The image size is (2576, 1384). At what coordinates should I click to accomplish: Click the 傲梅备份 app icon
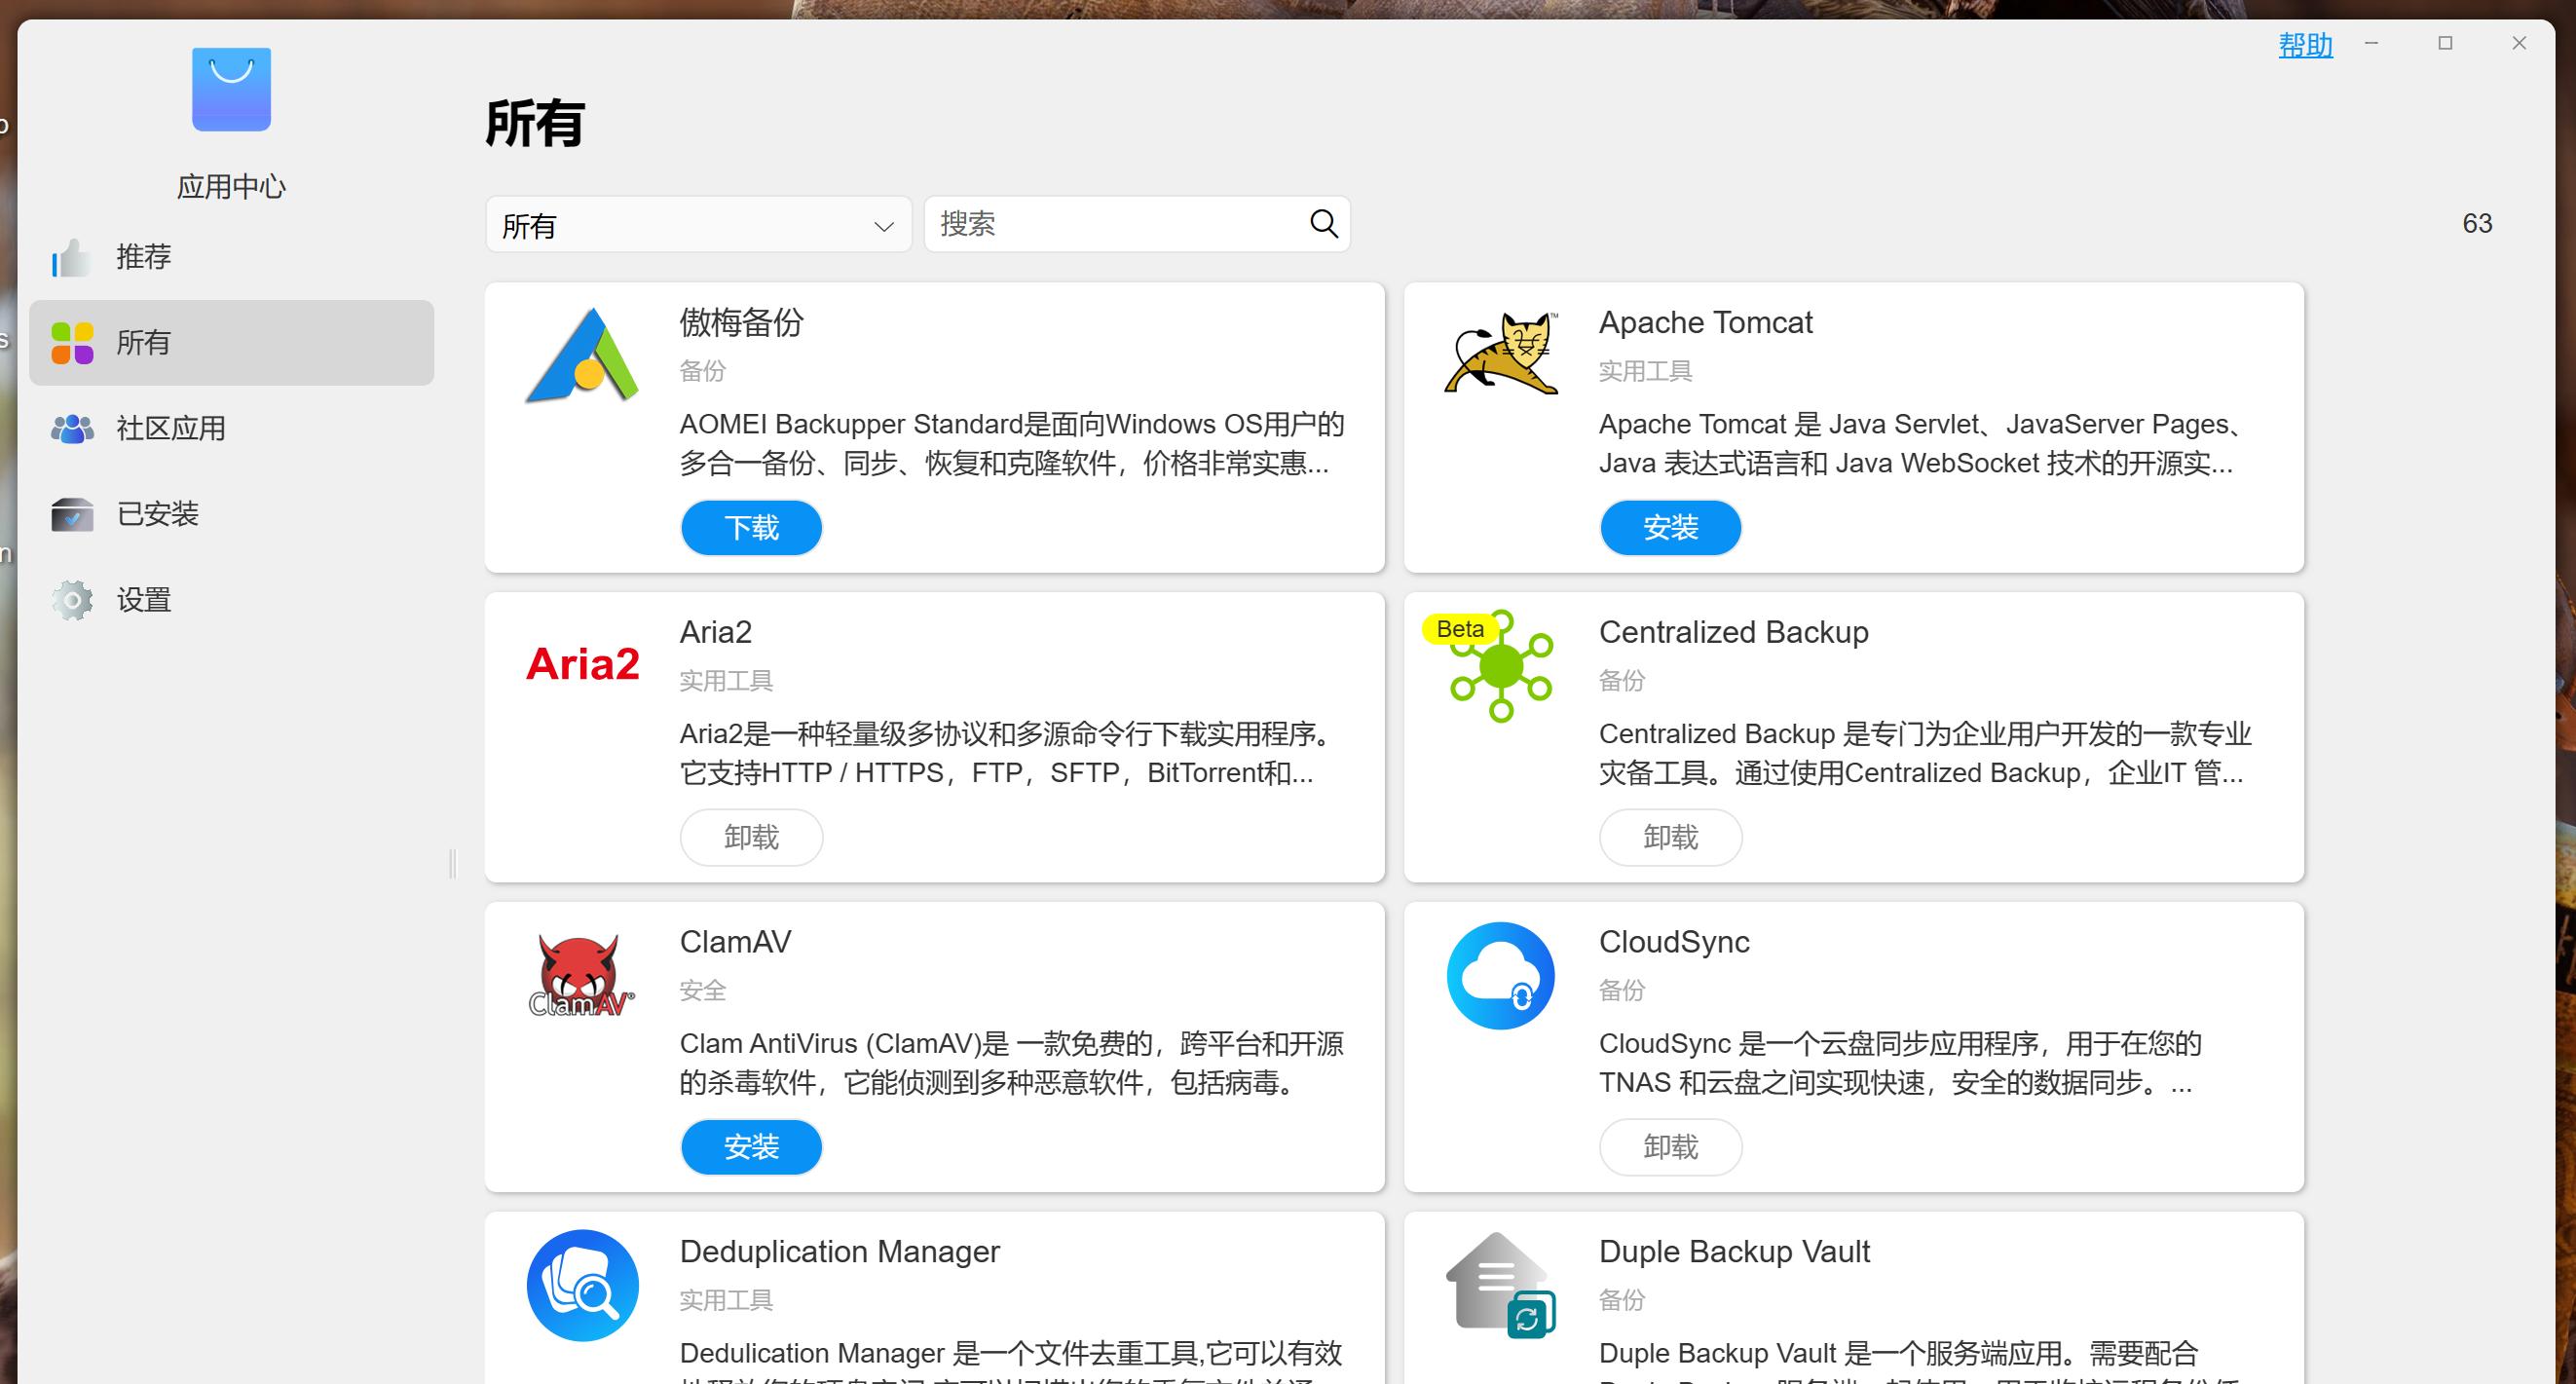tap(582, 355)
